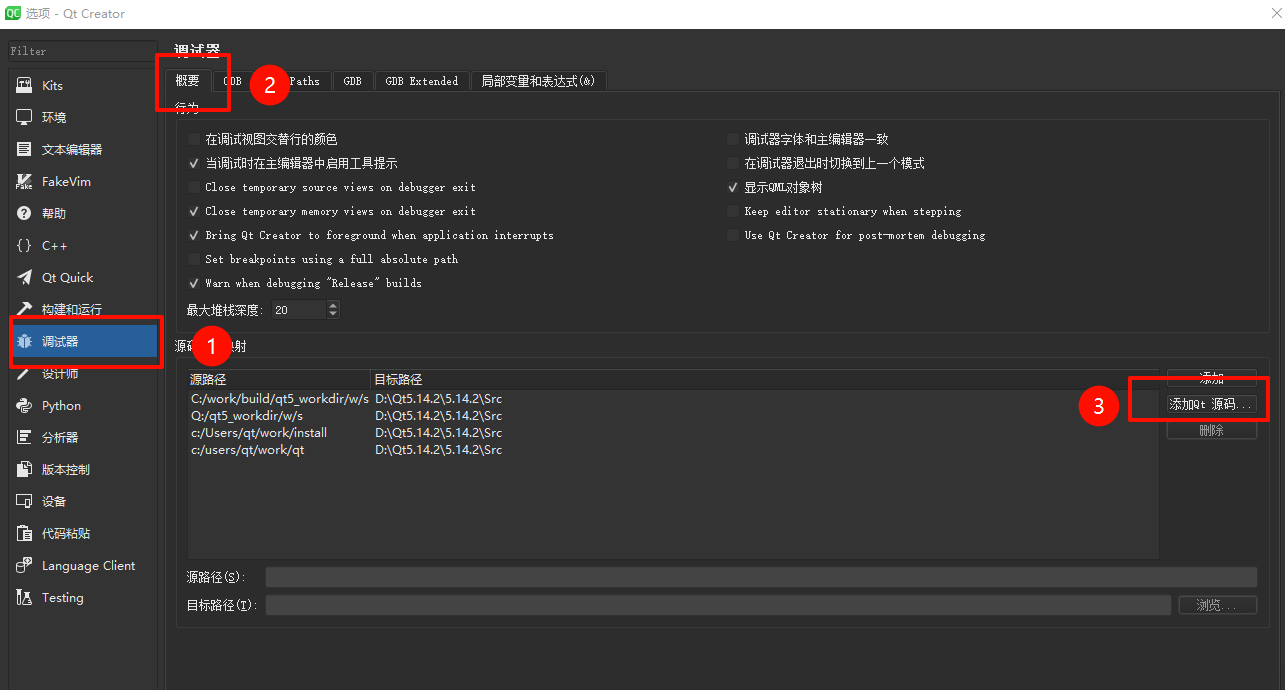Click the 目标路径 column header
The image size is (1285, 690).
(x=765, y=380)
